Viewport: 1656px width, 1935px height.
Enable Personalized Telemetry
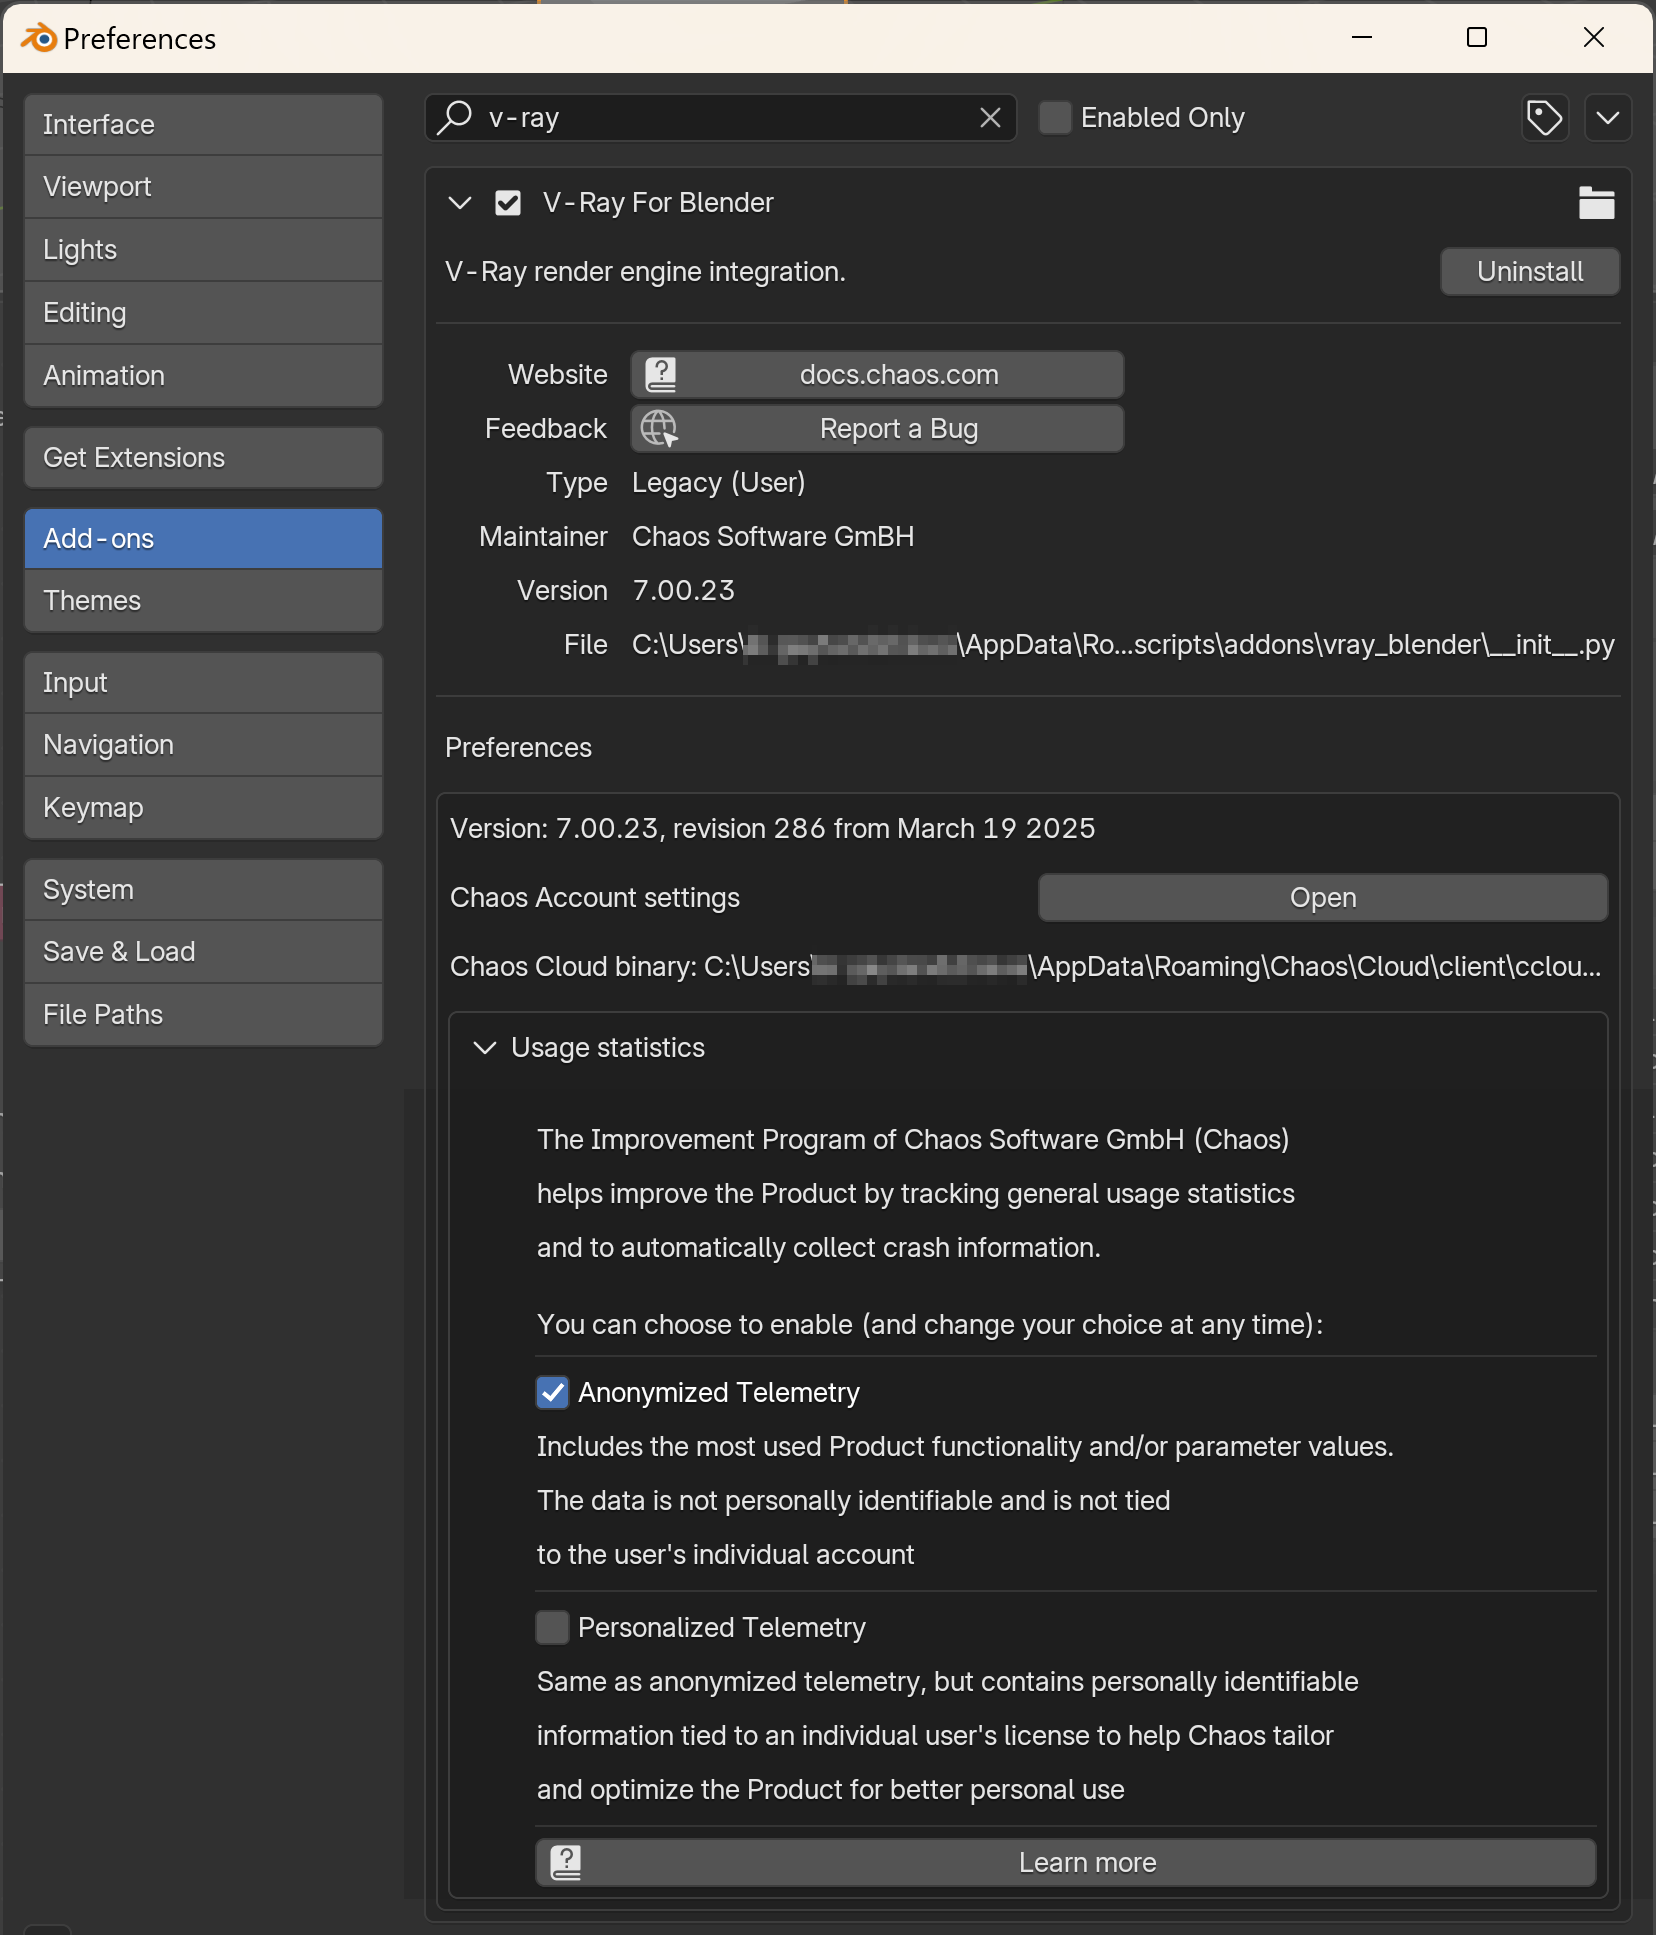553,1628
